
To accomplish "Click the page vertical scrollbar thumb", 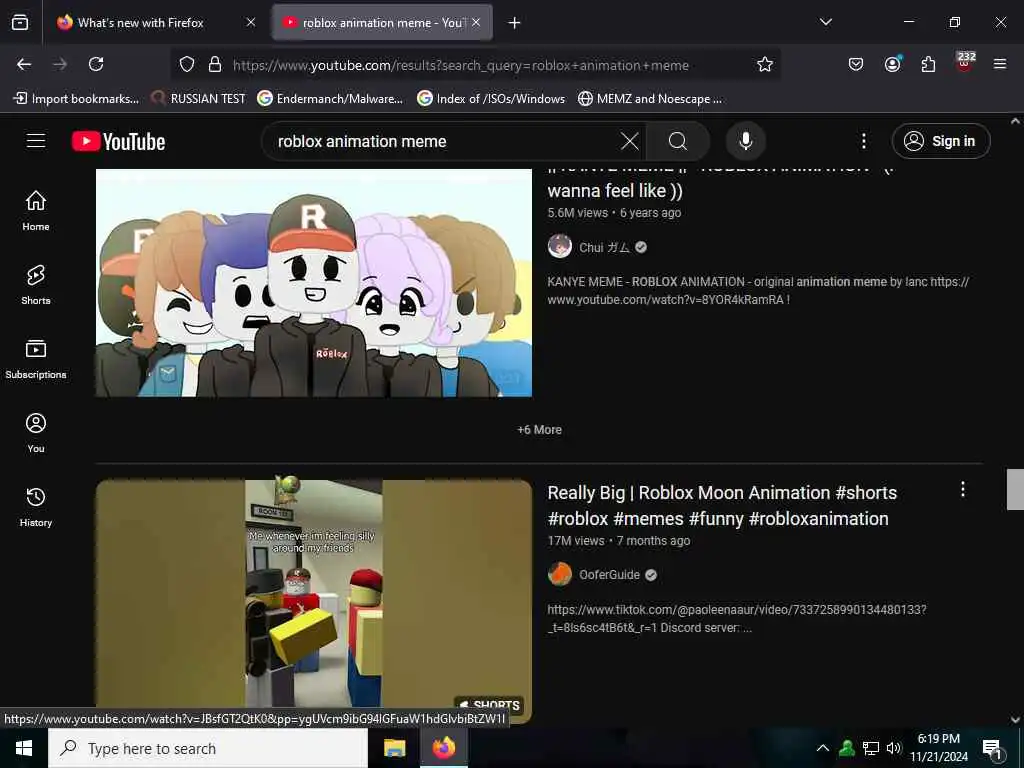I will 1015,489.
